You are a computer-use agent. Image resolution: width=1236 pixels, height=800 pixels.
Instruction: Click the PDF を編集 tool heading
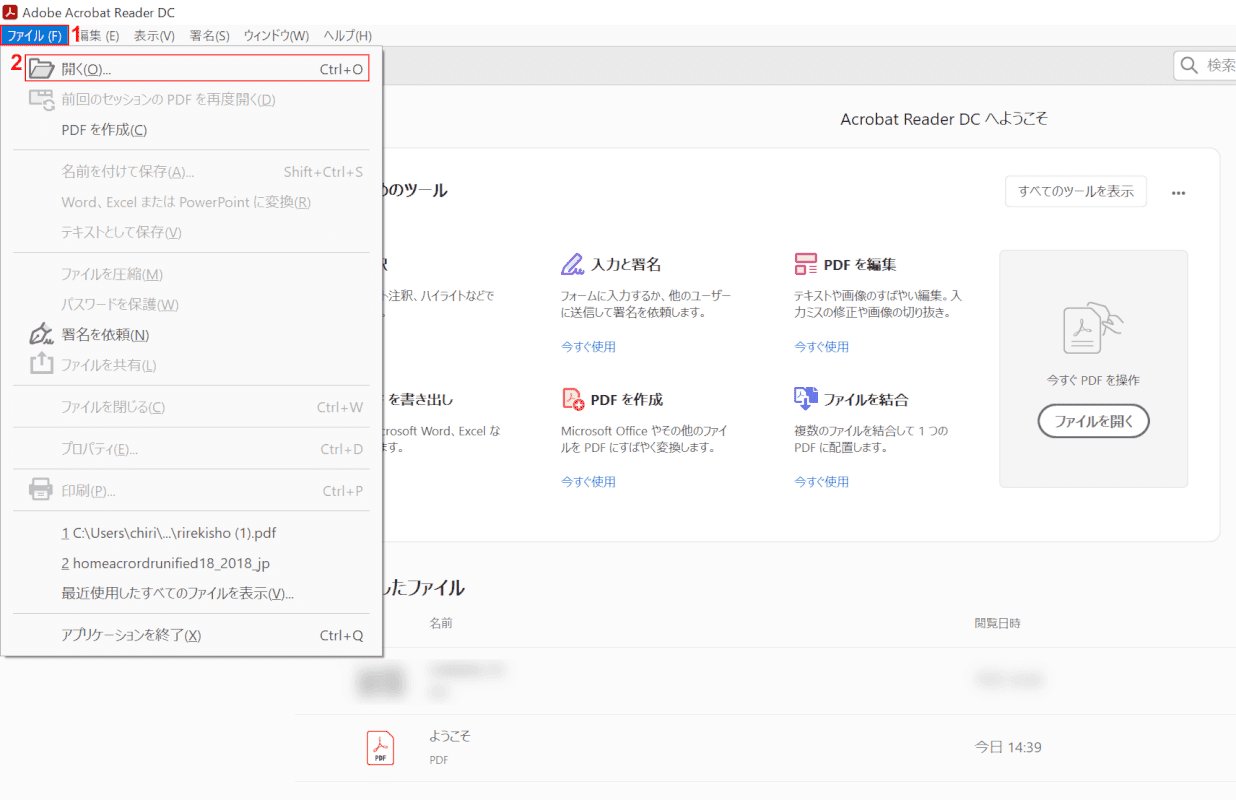pos(860,265)
